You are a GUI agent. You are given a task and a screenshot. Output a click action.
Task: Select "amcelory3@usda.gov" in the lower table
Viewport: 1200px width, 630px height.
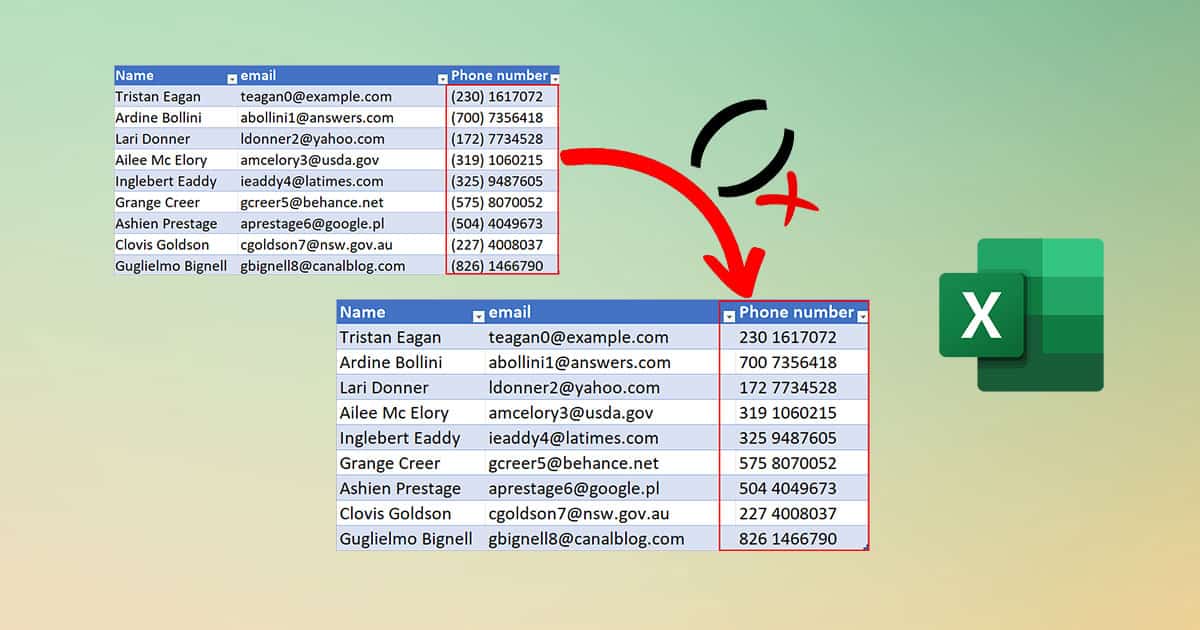(571, 413)
